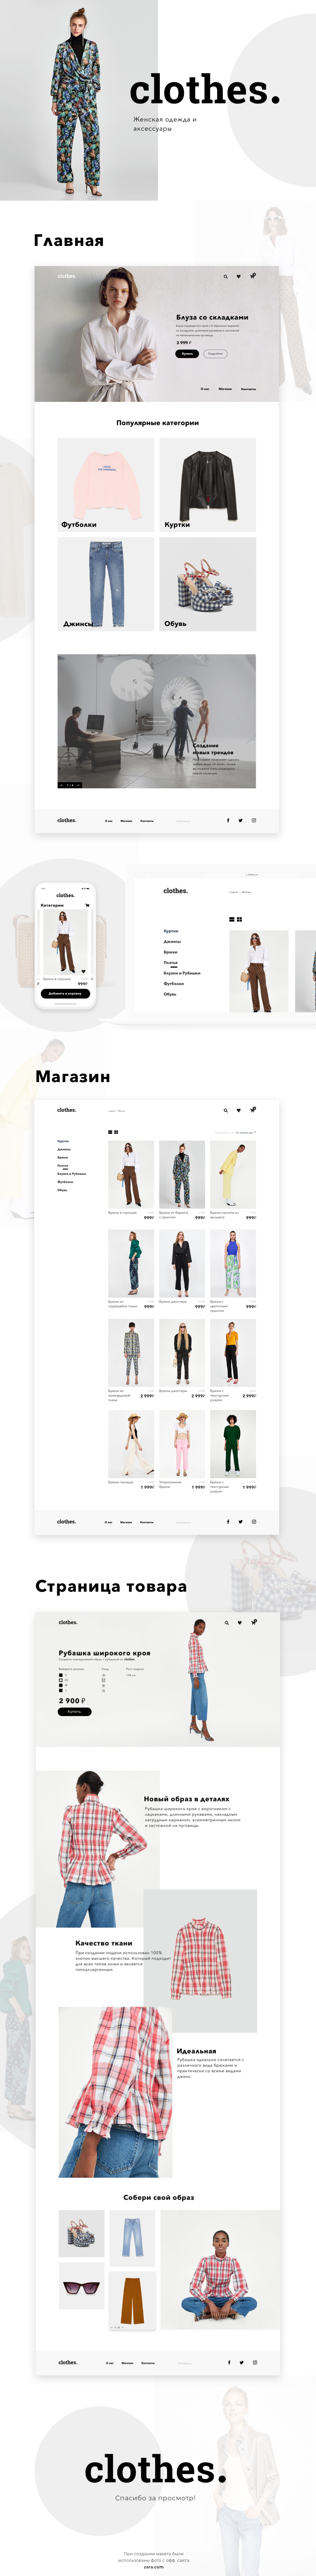
Task: Open Магазин in Главная page footer
Action: pyautogui.click(x=126, y=821)
